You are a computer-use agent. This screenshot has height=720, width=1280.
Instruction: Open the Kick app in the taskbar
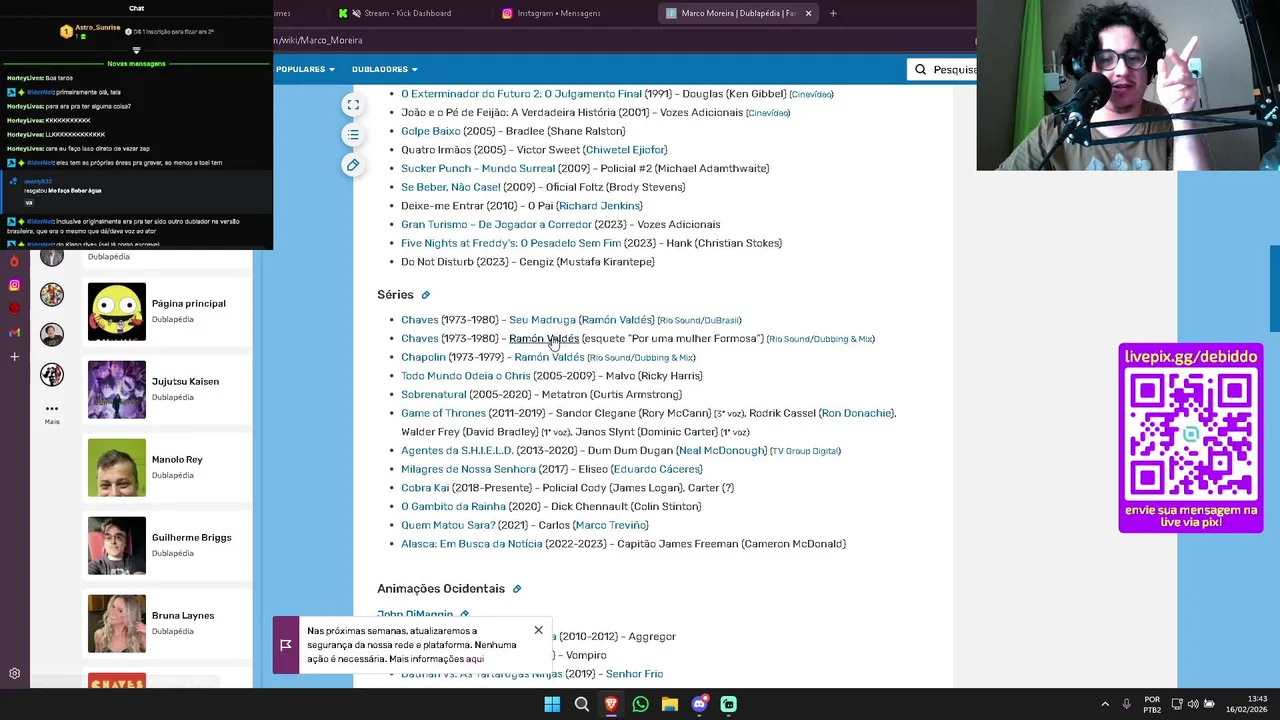tap(729, 704)
